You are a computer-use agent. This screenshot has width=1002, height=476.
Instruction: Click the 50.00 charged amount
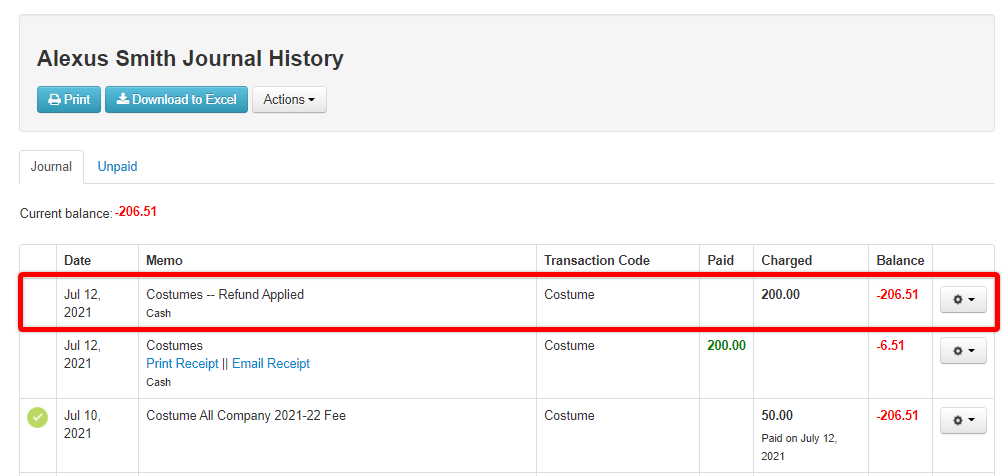[x=777, y=415]
